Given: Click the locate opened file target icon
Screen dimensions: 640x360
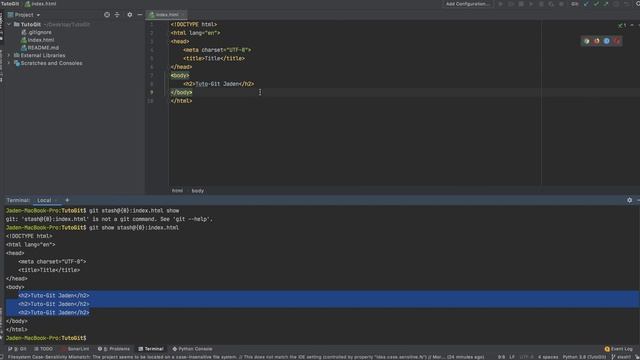Looking at the screenshot, I should coord(107,15).
